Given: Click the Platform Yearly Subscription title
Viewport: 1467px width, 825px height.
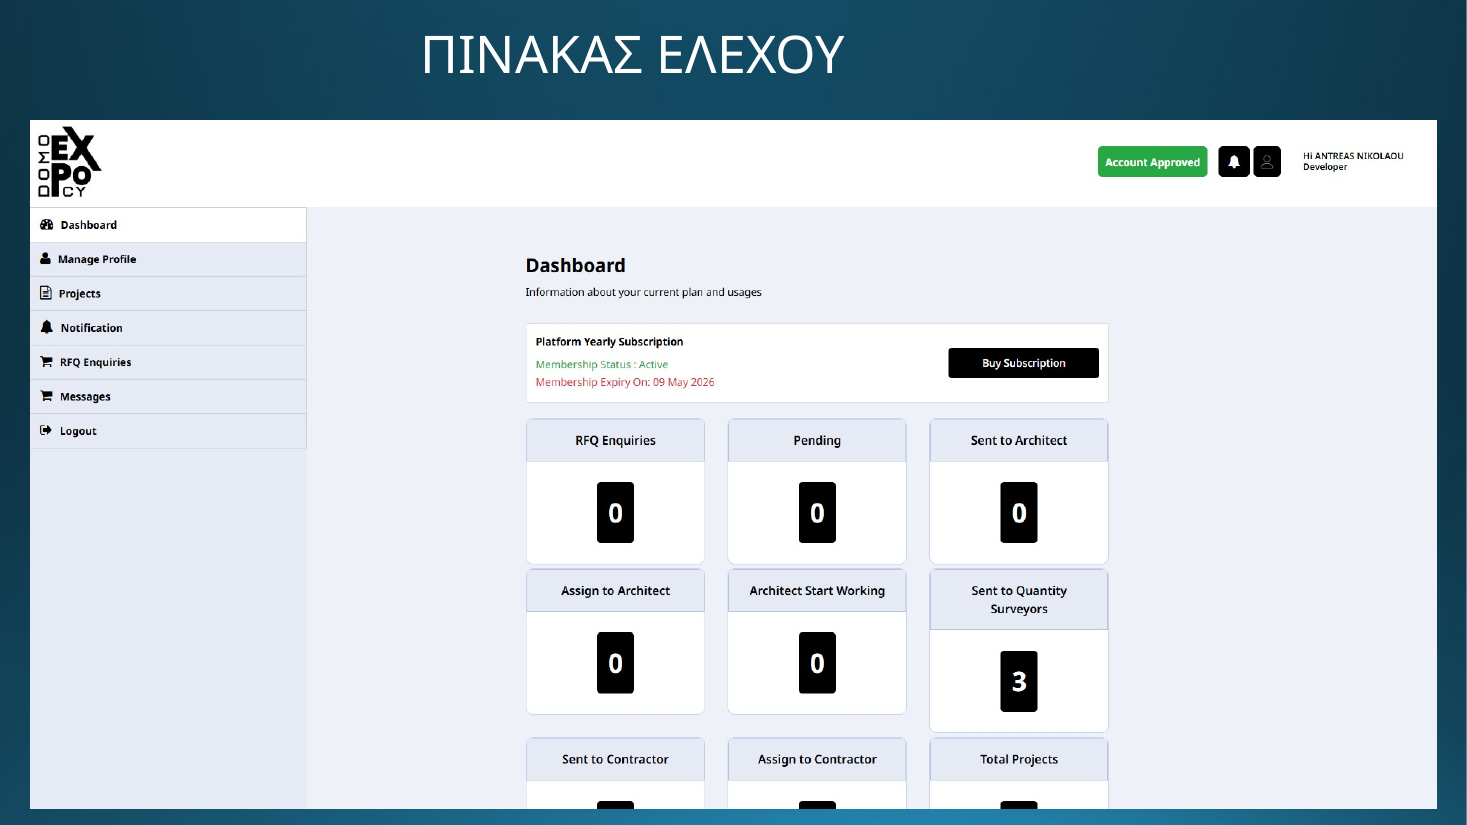Looking at the screenshot, I should pyautogui.click(x=609, y=342).
